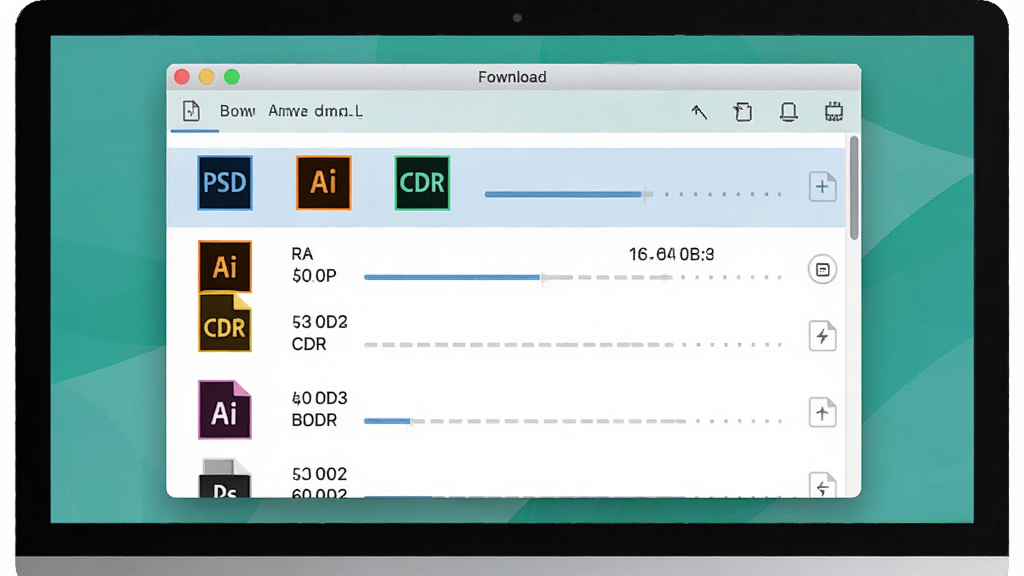Click the plus file icon in highlighted row

pyautogui.click(x=822, y=187)
